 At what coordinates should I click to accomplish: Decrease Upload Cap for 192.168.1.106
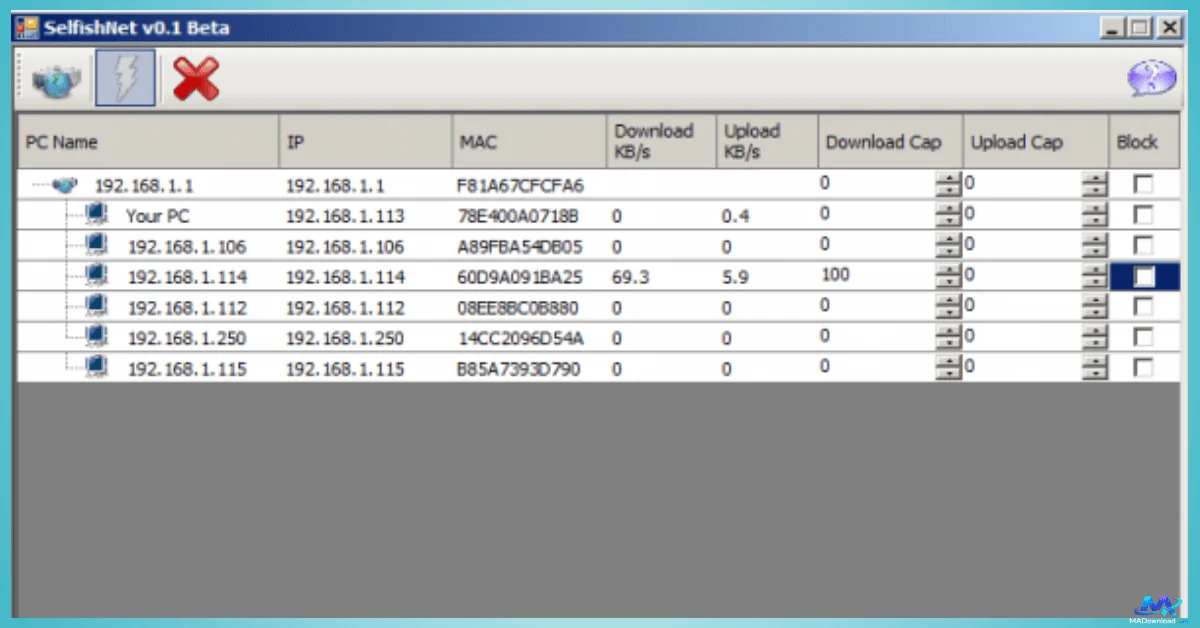1097,252
